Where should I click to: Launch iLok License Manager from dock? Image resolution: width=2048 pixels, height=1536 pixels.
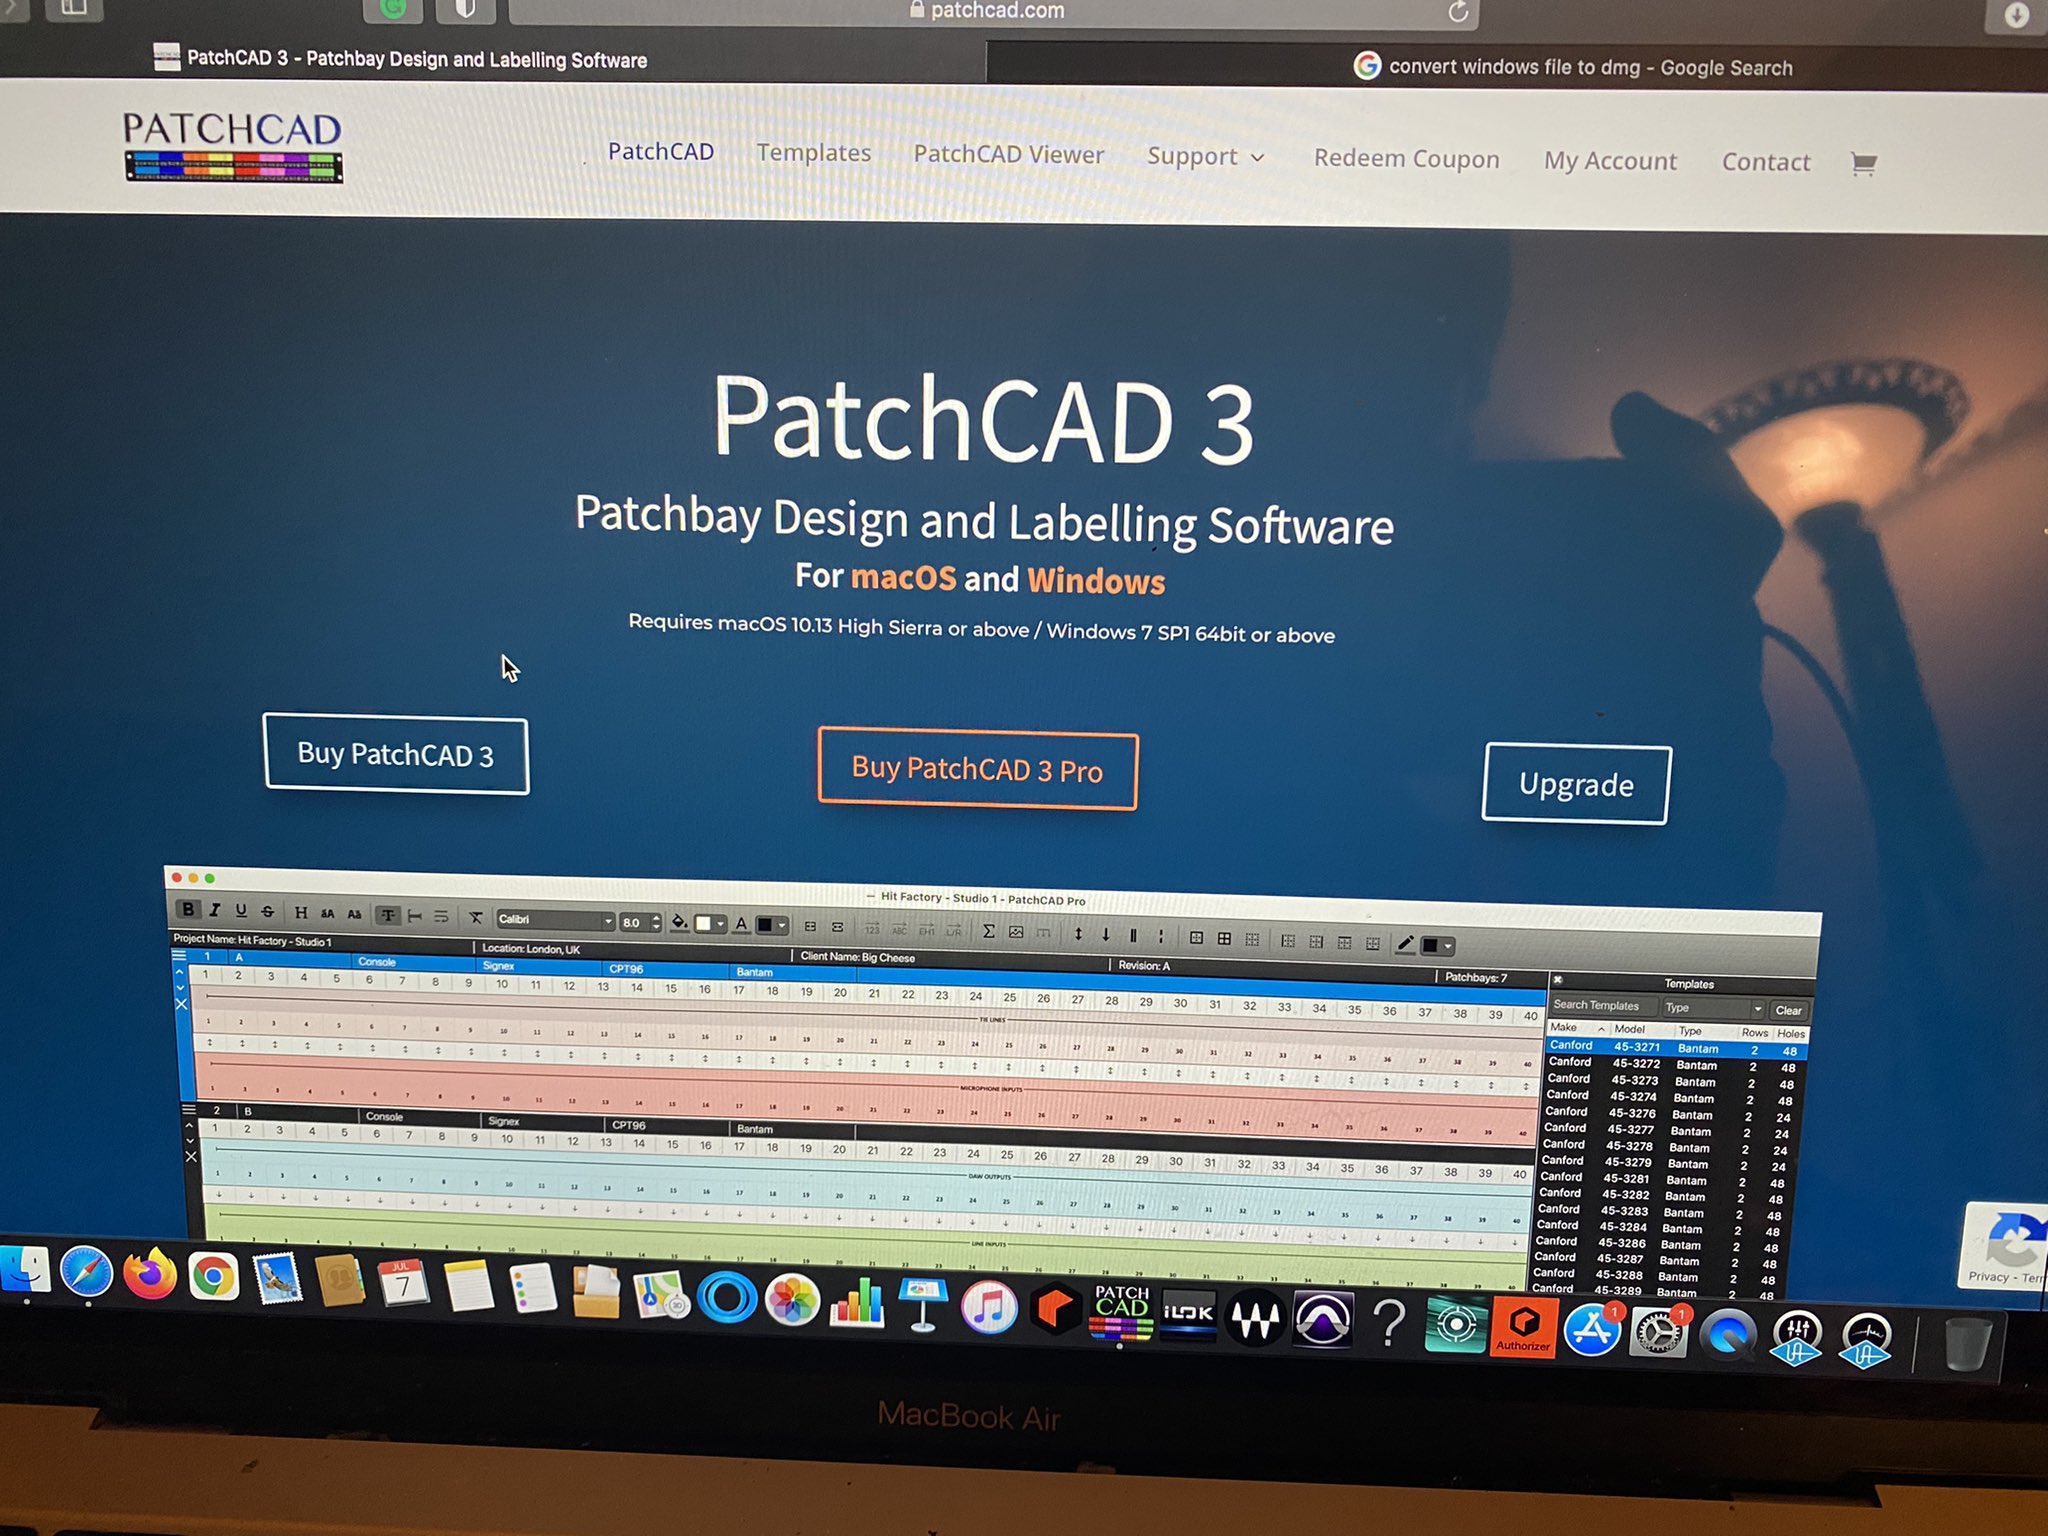(1188, 1314)
